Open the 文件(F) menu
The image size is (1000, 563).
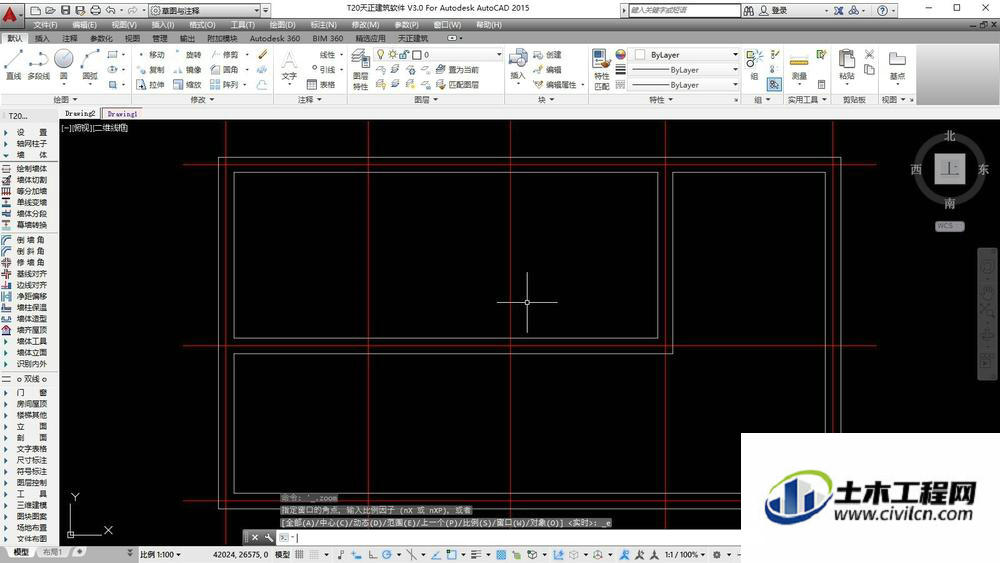pos(45,25)
